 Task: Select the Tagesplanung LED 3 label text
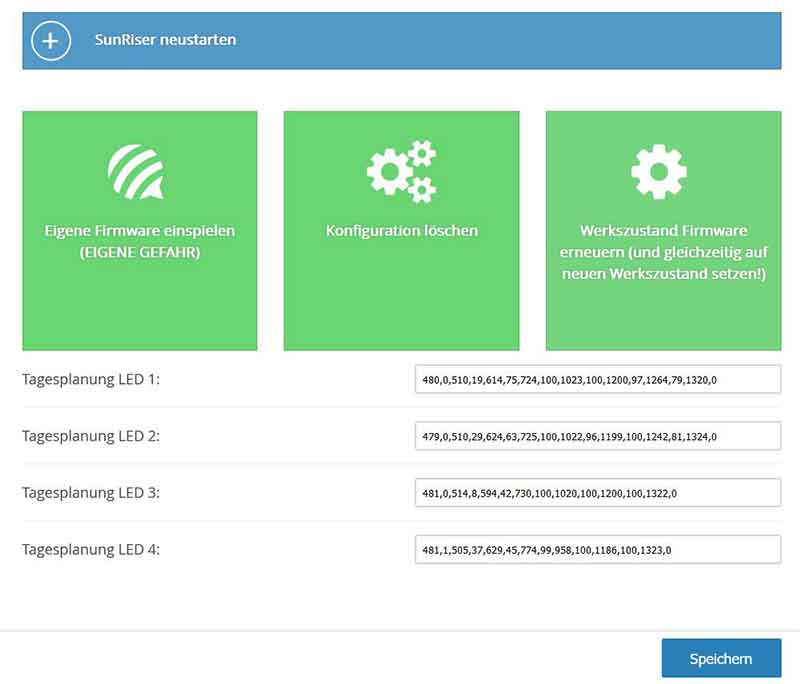[x=91, y=493]
